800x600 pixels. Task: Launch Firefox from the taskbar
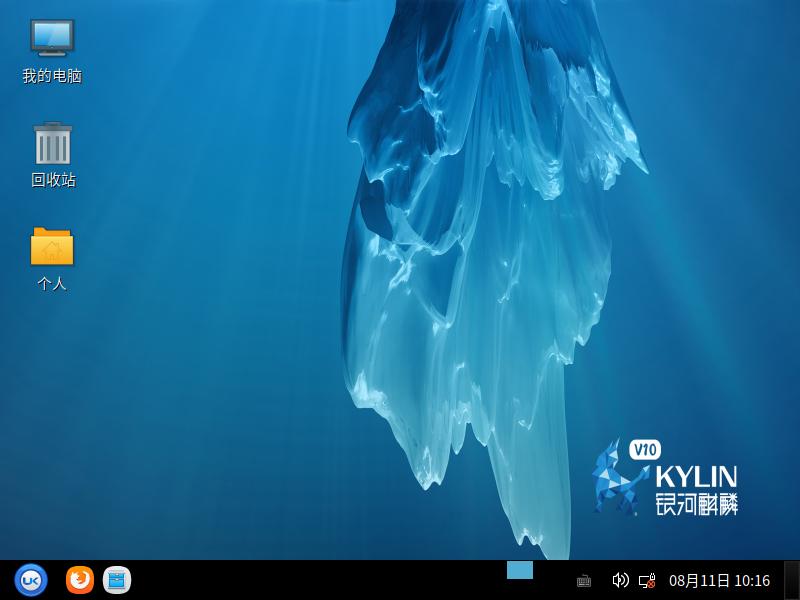78,578
